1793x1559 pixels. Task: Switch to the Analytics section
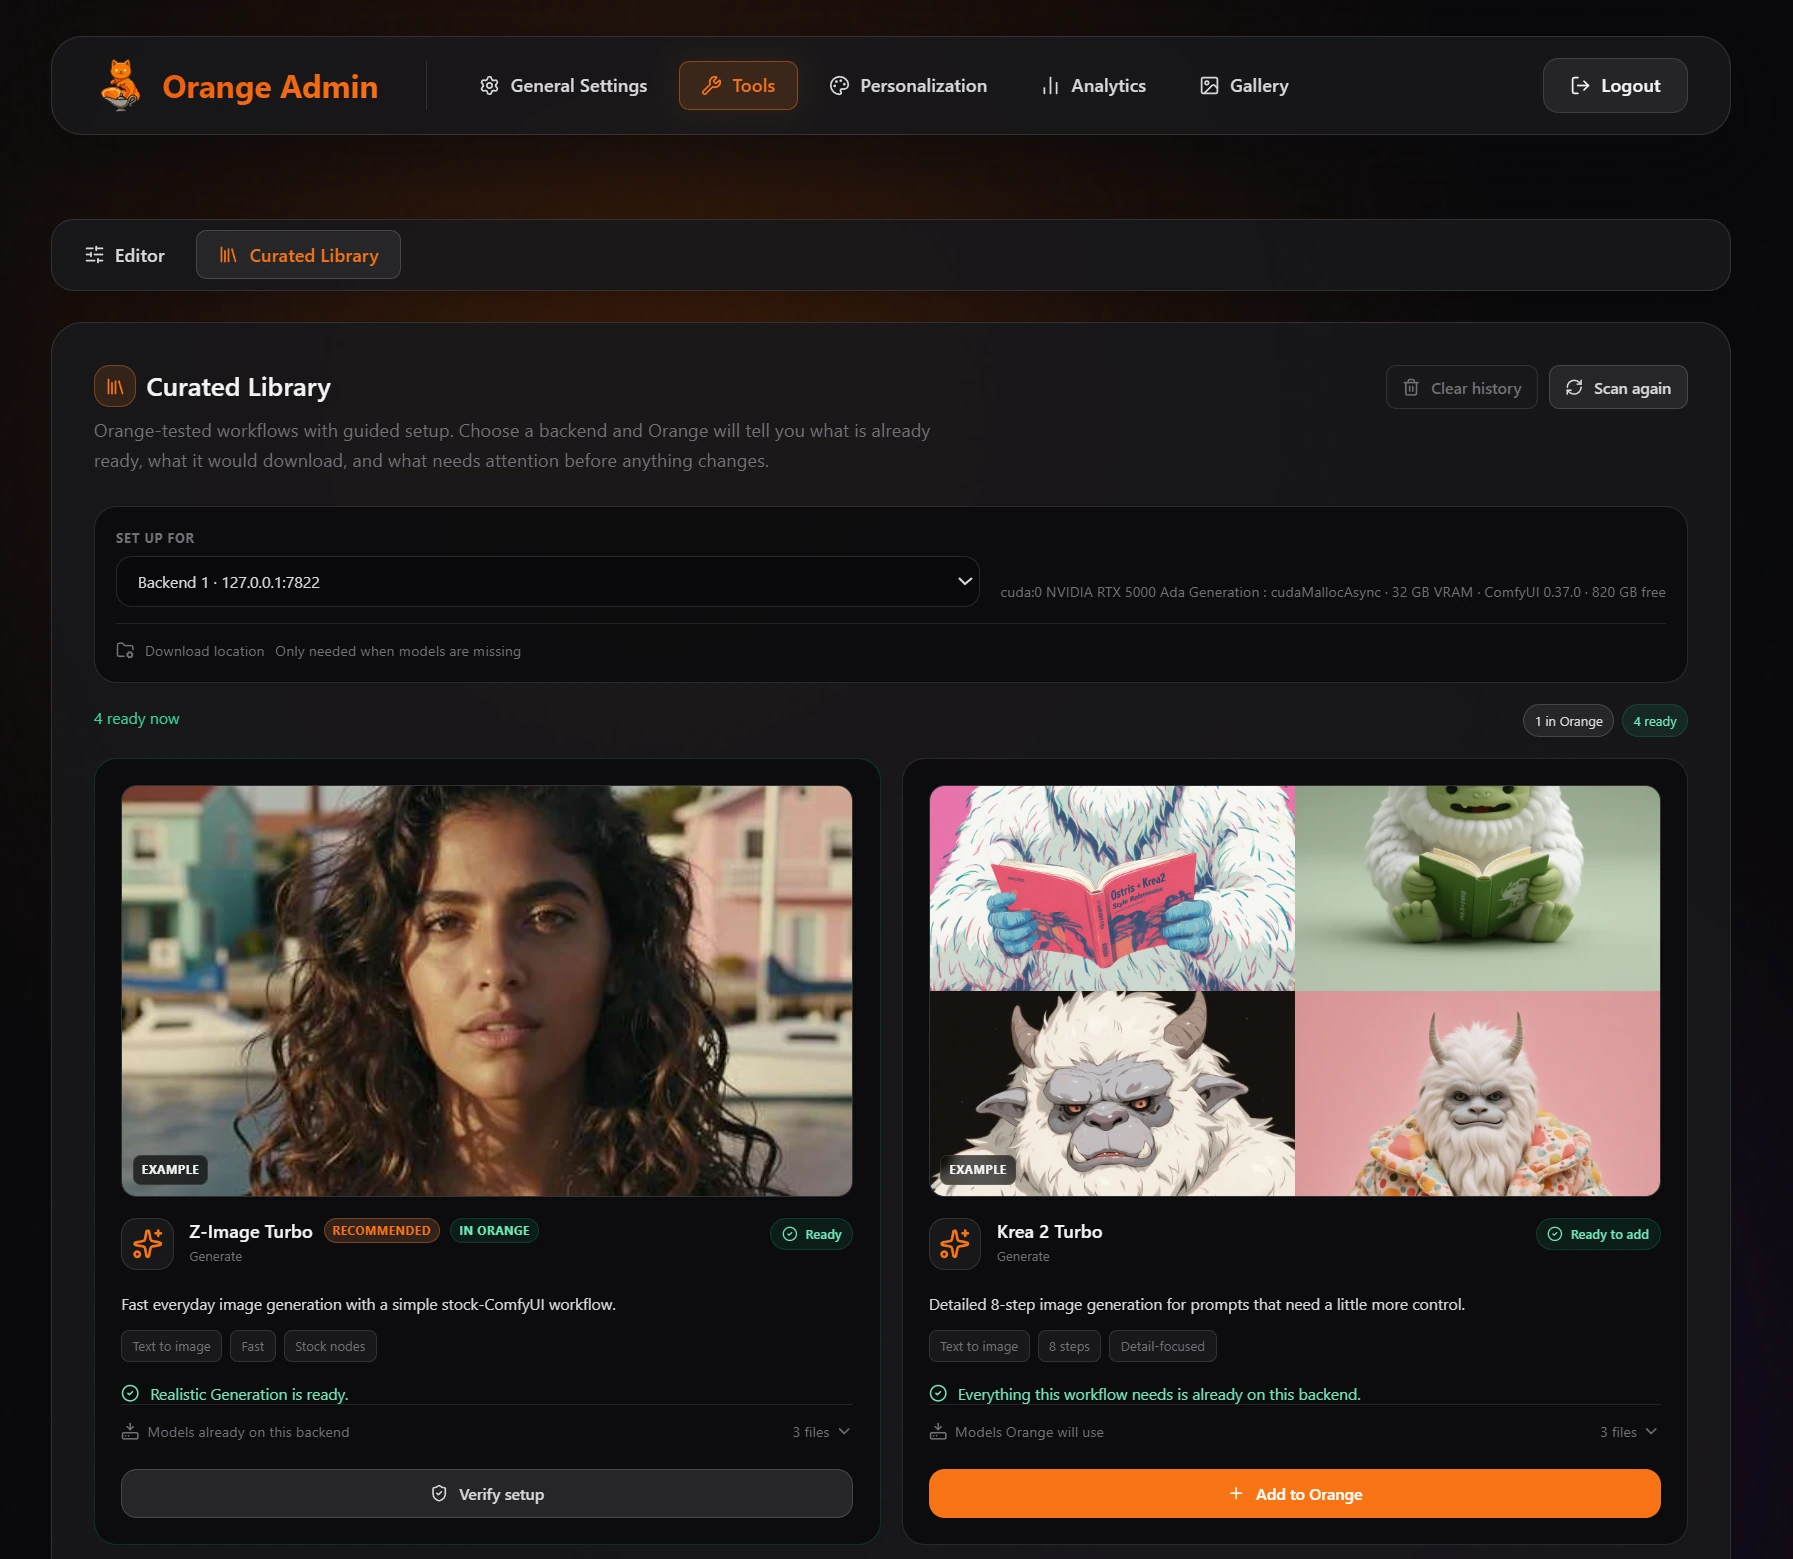click(1093, 86)
